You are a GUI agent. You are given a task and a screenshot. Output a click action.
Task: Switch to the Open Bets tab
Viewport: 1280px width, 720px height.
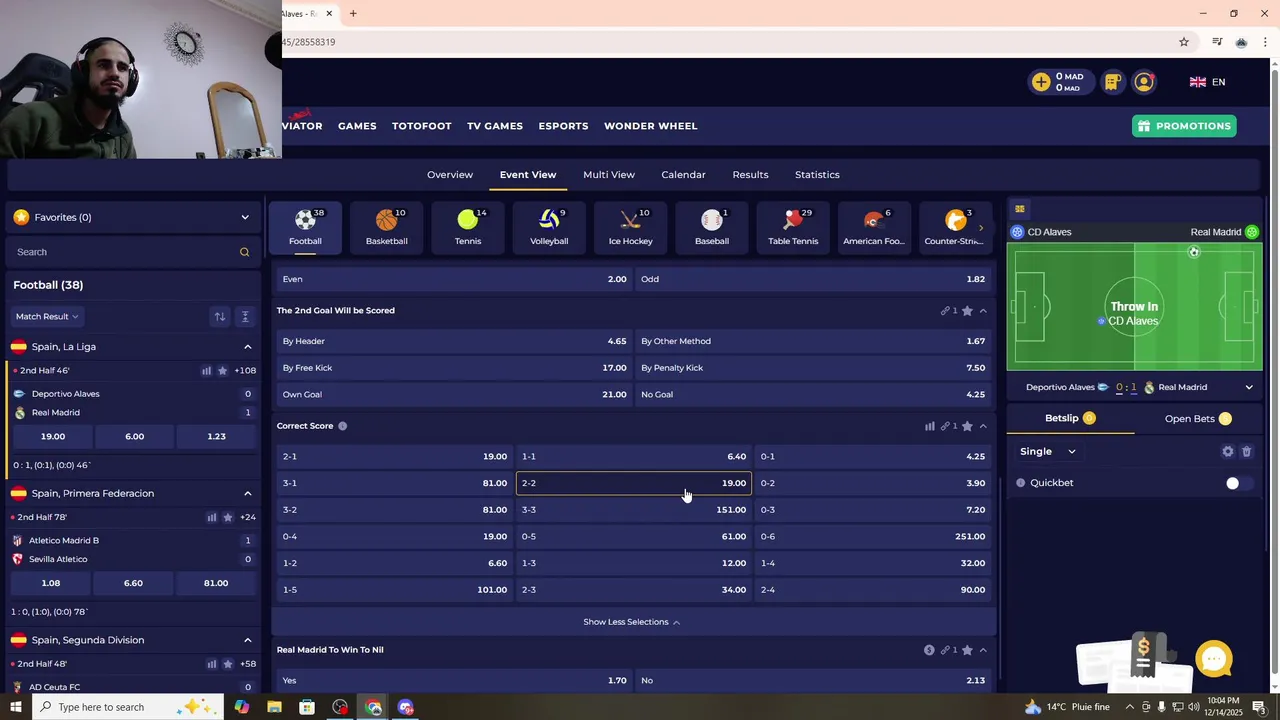click(x=1198, y=419)
